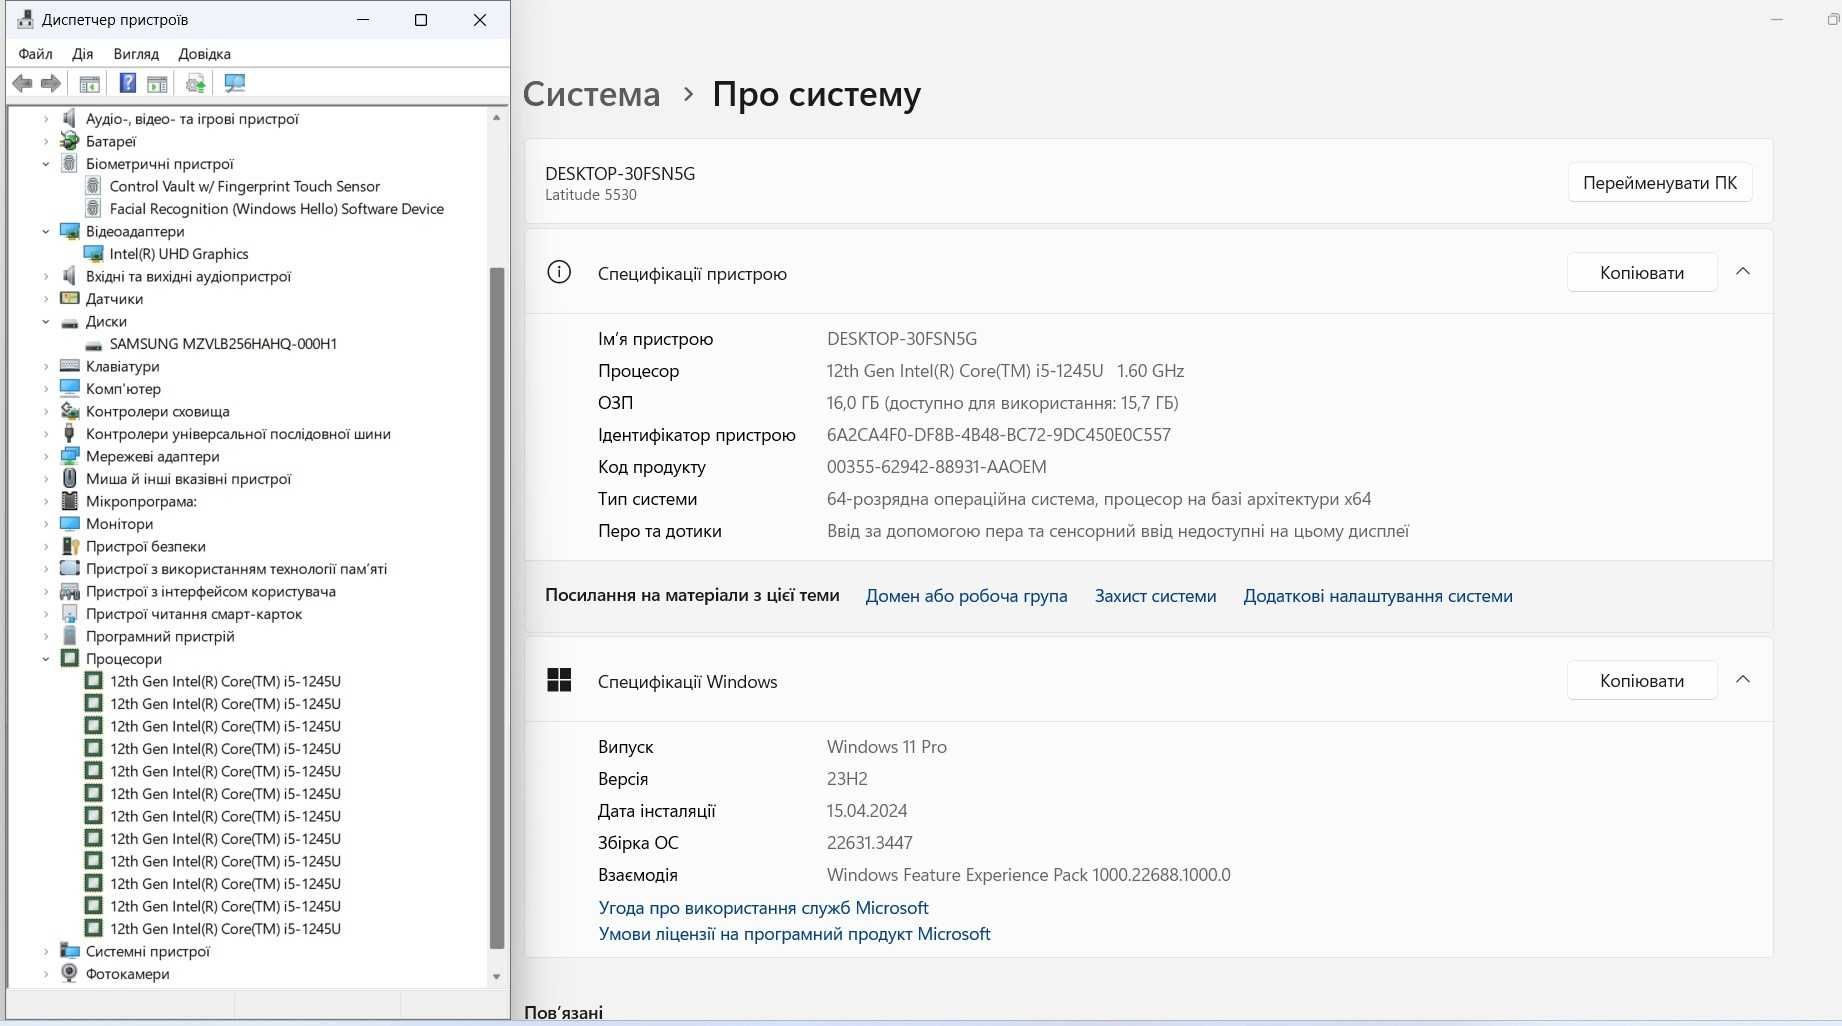Click the Batteries category icon
The image size is (1842, 1026).
(x=70, y=141)
